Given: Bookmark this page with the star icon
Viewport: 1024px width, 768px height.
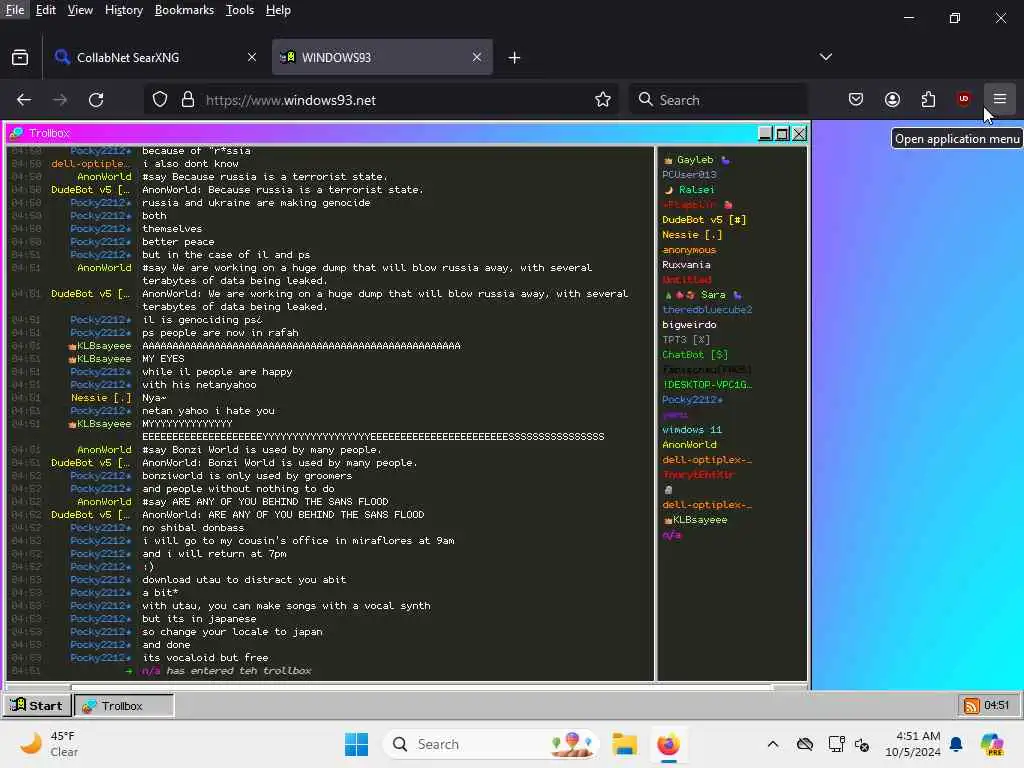Looking at the screenshot, I should pyautogui.click(x=603, y=99).
